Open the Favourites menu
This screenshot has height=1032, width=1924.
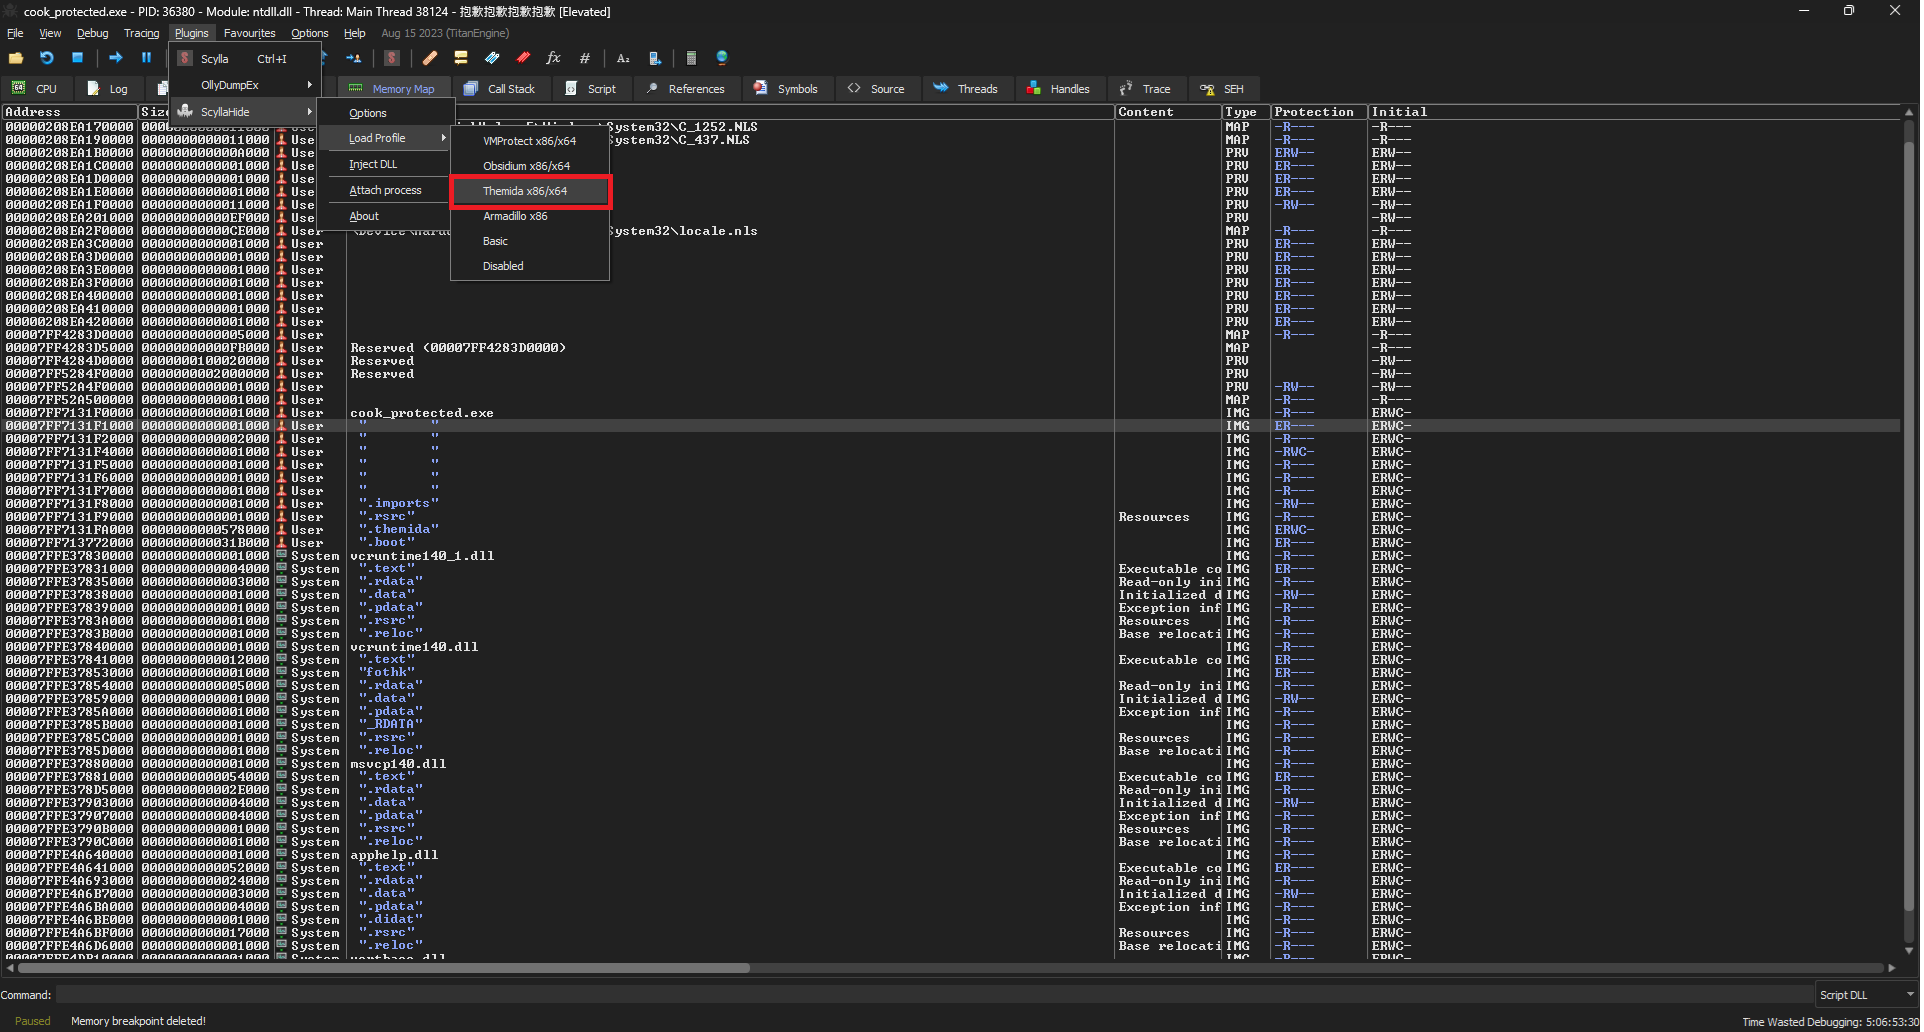coord(249,33)
